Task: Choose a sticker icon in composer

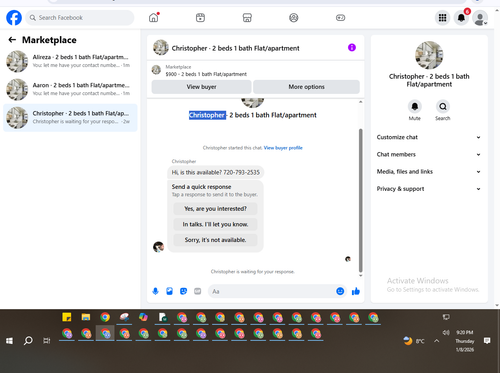Action: click(x=183, y=291)
